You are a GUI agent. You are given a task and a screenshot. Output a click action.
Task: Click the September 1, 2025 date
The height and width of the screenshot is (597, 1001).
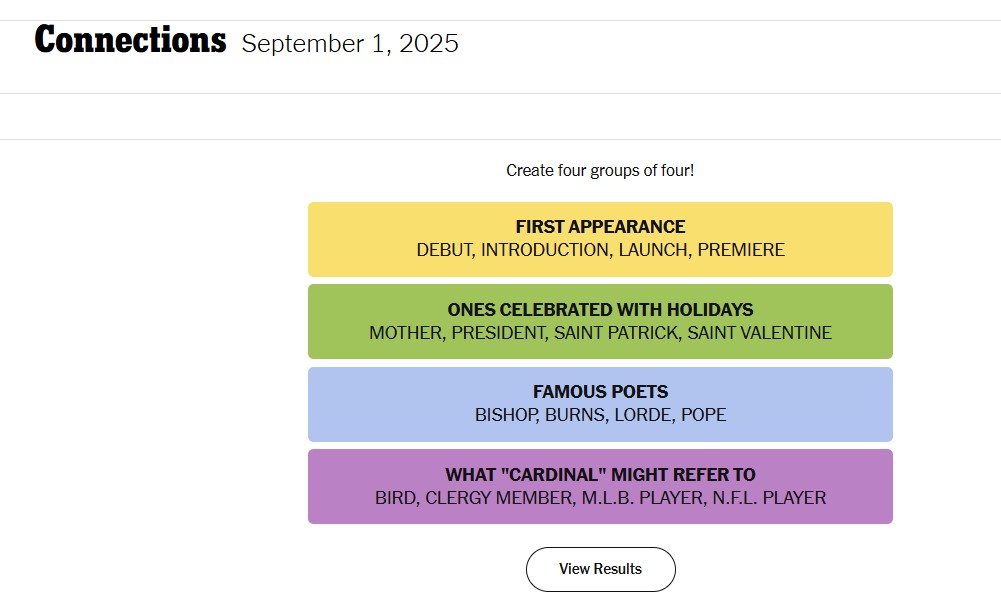click(350, 44)
